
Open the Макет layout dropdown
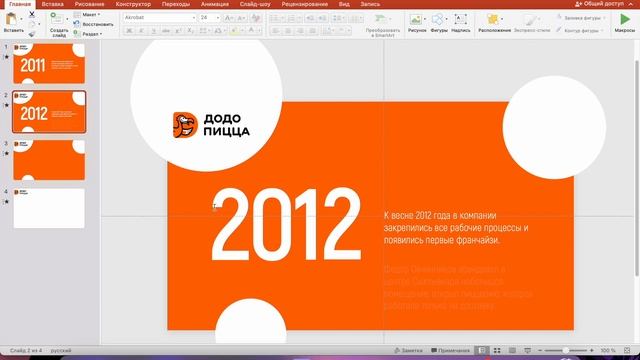(x=87, y=15)
